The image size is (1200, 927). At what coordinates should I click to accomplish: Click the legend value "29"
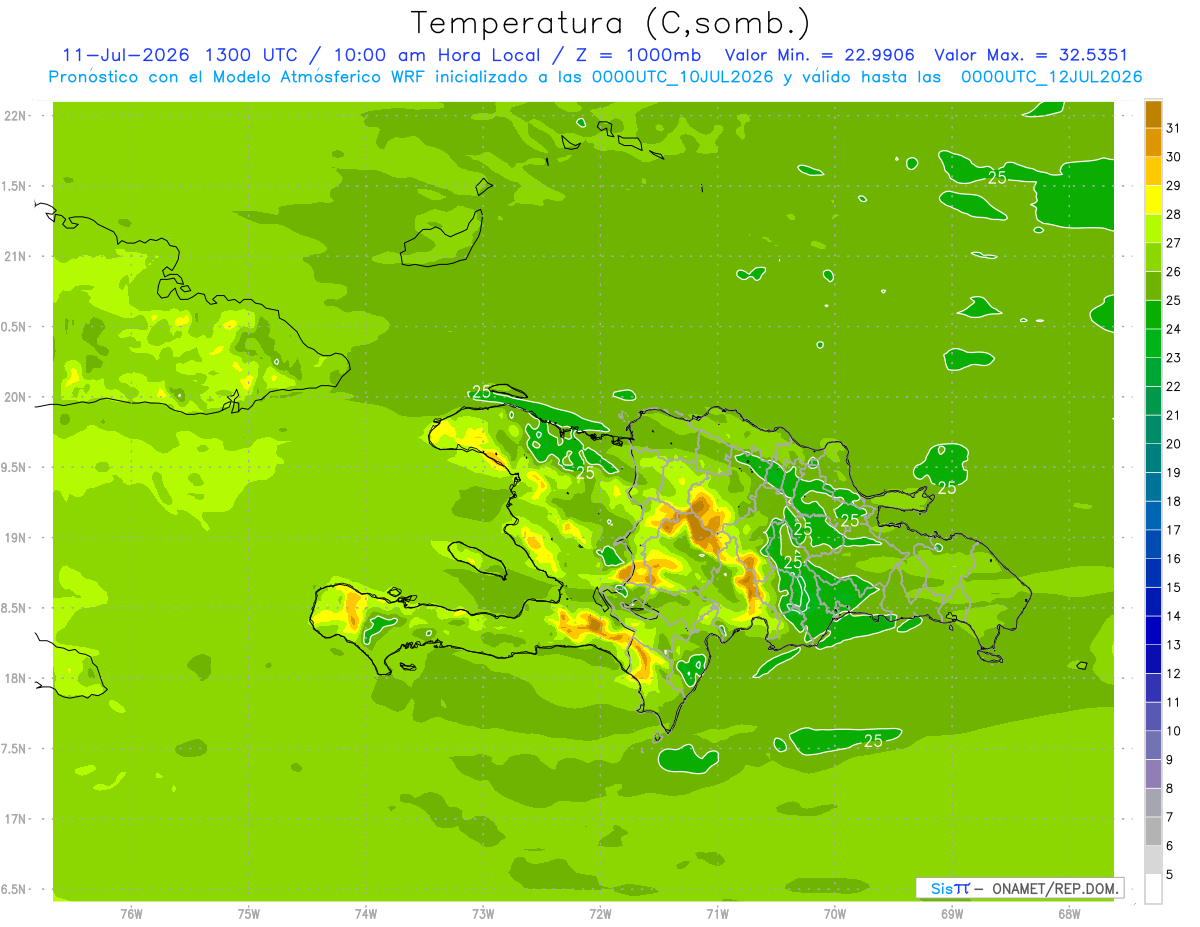1173,186
